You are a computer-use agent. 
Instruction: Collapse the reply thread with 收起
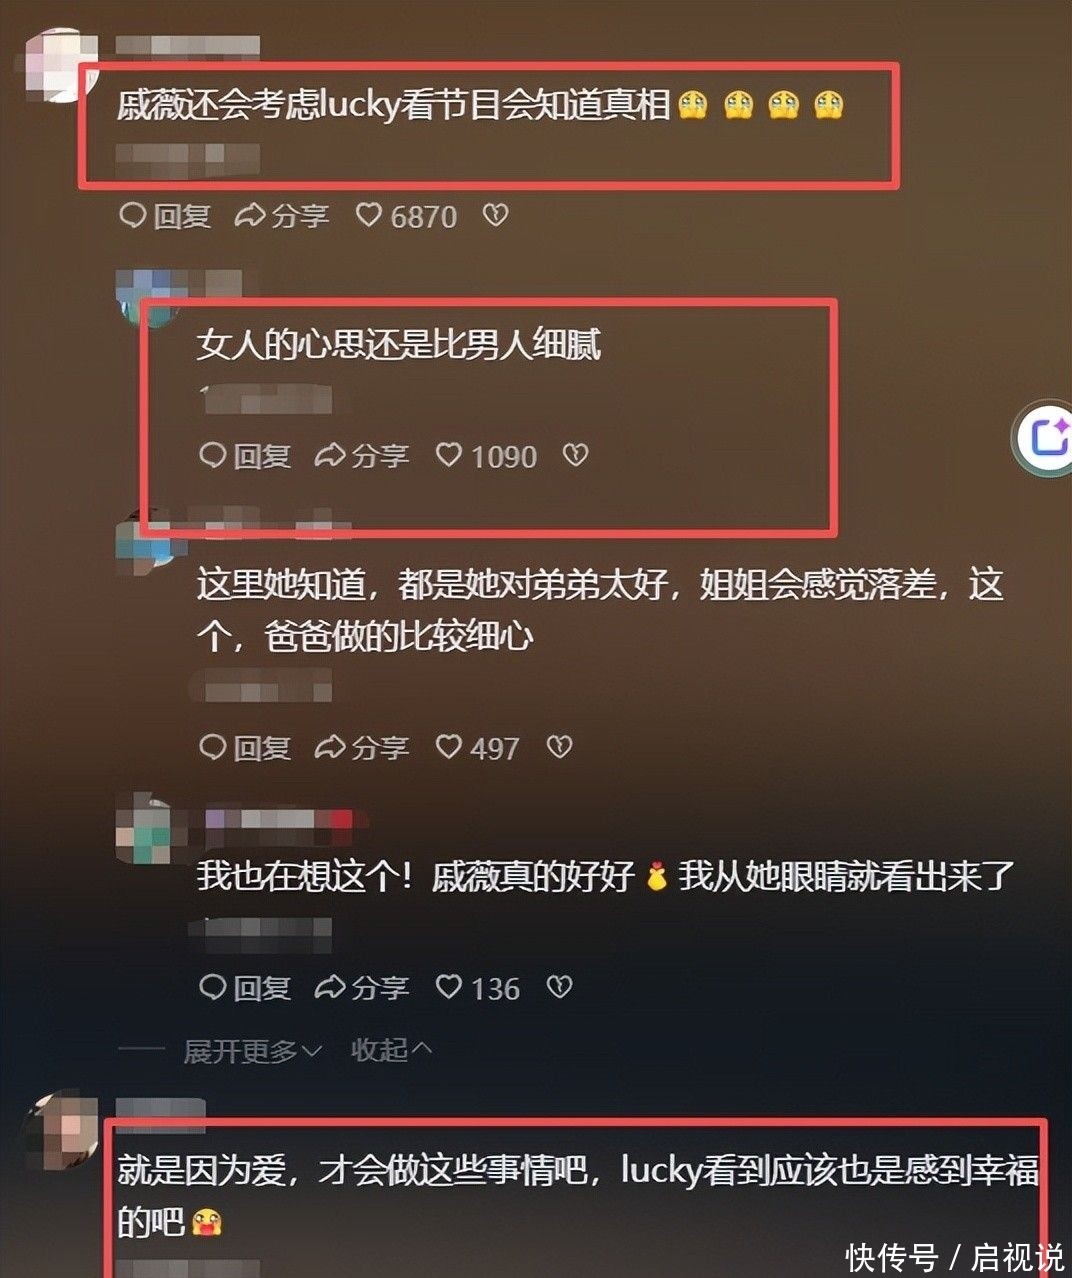391,1050
